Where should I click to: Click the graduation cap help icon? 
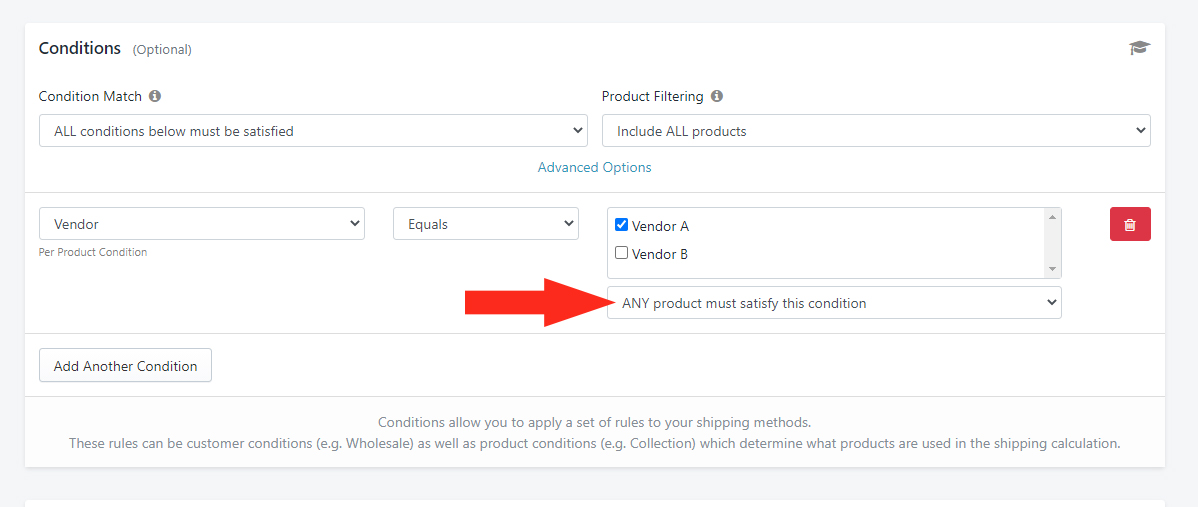(x=1139, y=48)
